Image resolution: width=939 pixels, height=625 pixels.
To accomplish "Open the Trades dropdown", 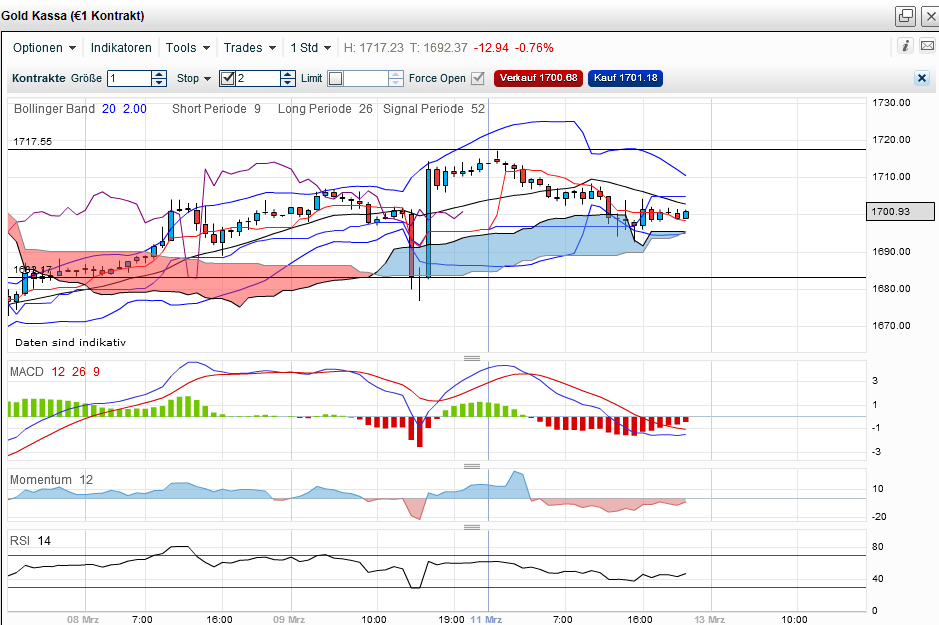I will 247,47.
